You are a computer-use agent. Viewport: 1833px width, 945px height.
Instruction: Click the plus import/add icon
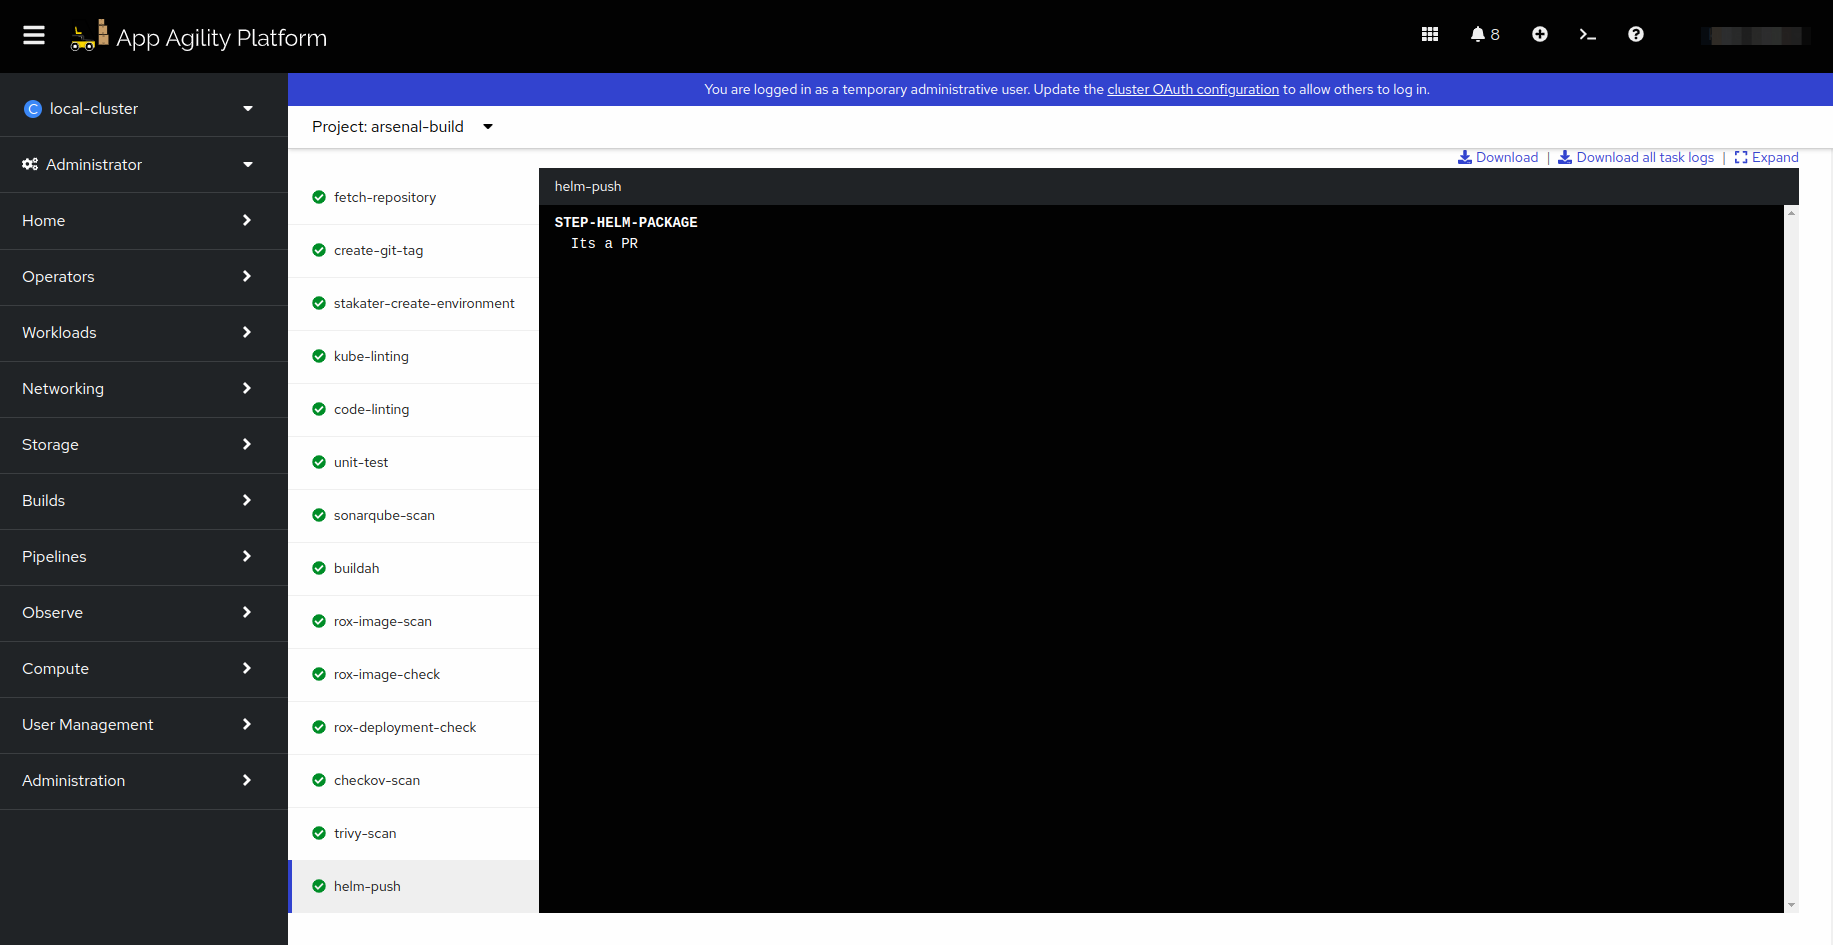[1539, 35]
